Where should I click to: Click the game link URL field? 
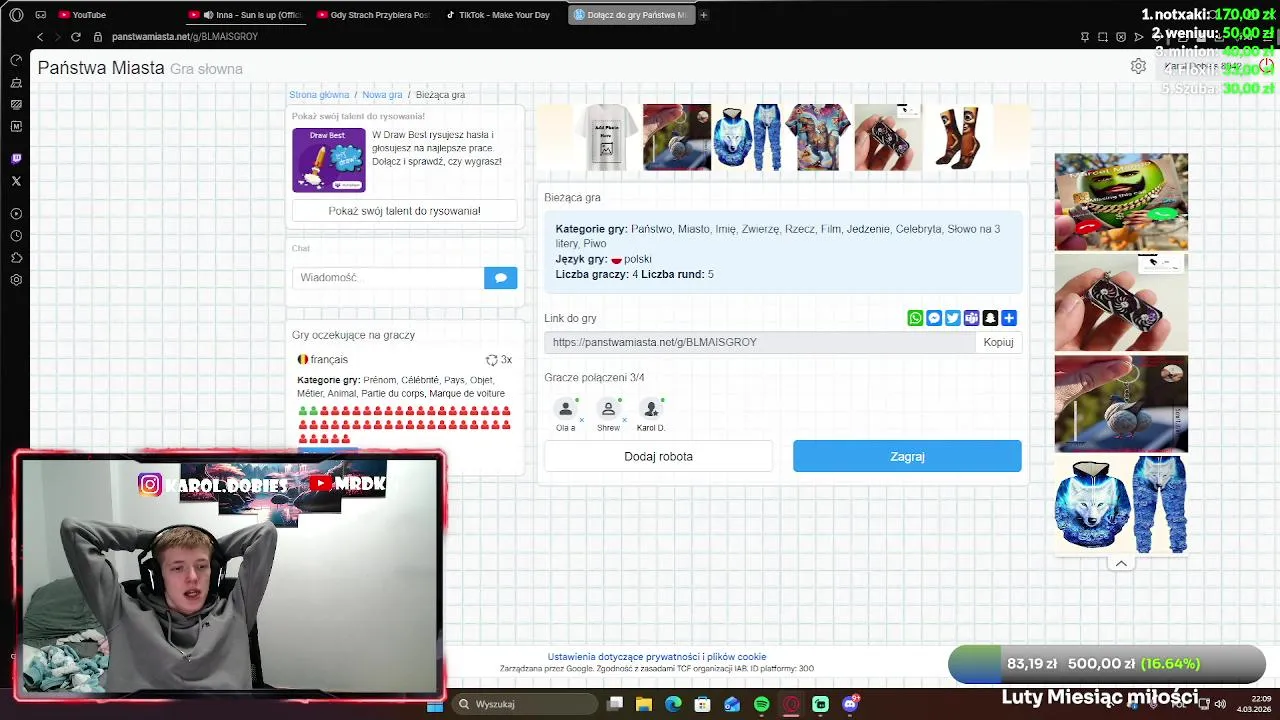point(760,342)
